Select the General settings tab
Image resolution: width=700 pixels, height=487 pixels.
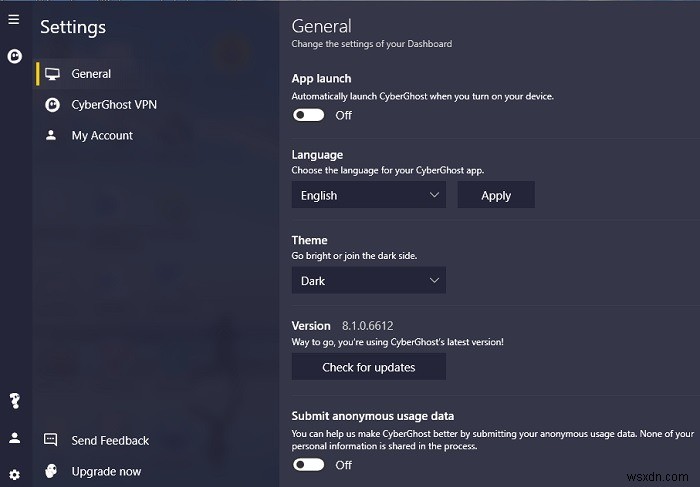point(91,74)
